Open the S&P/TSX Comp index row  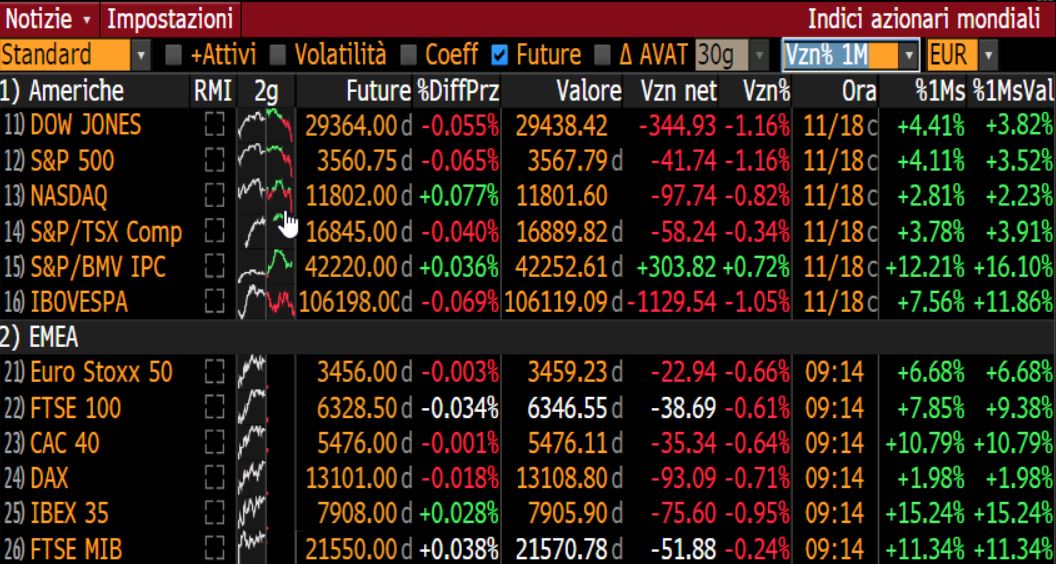click(528, 232)
